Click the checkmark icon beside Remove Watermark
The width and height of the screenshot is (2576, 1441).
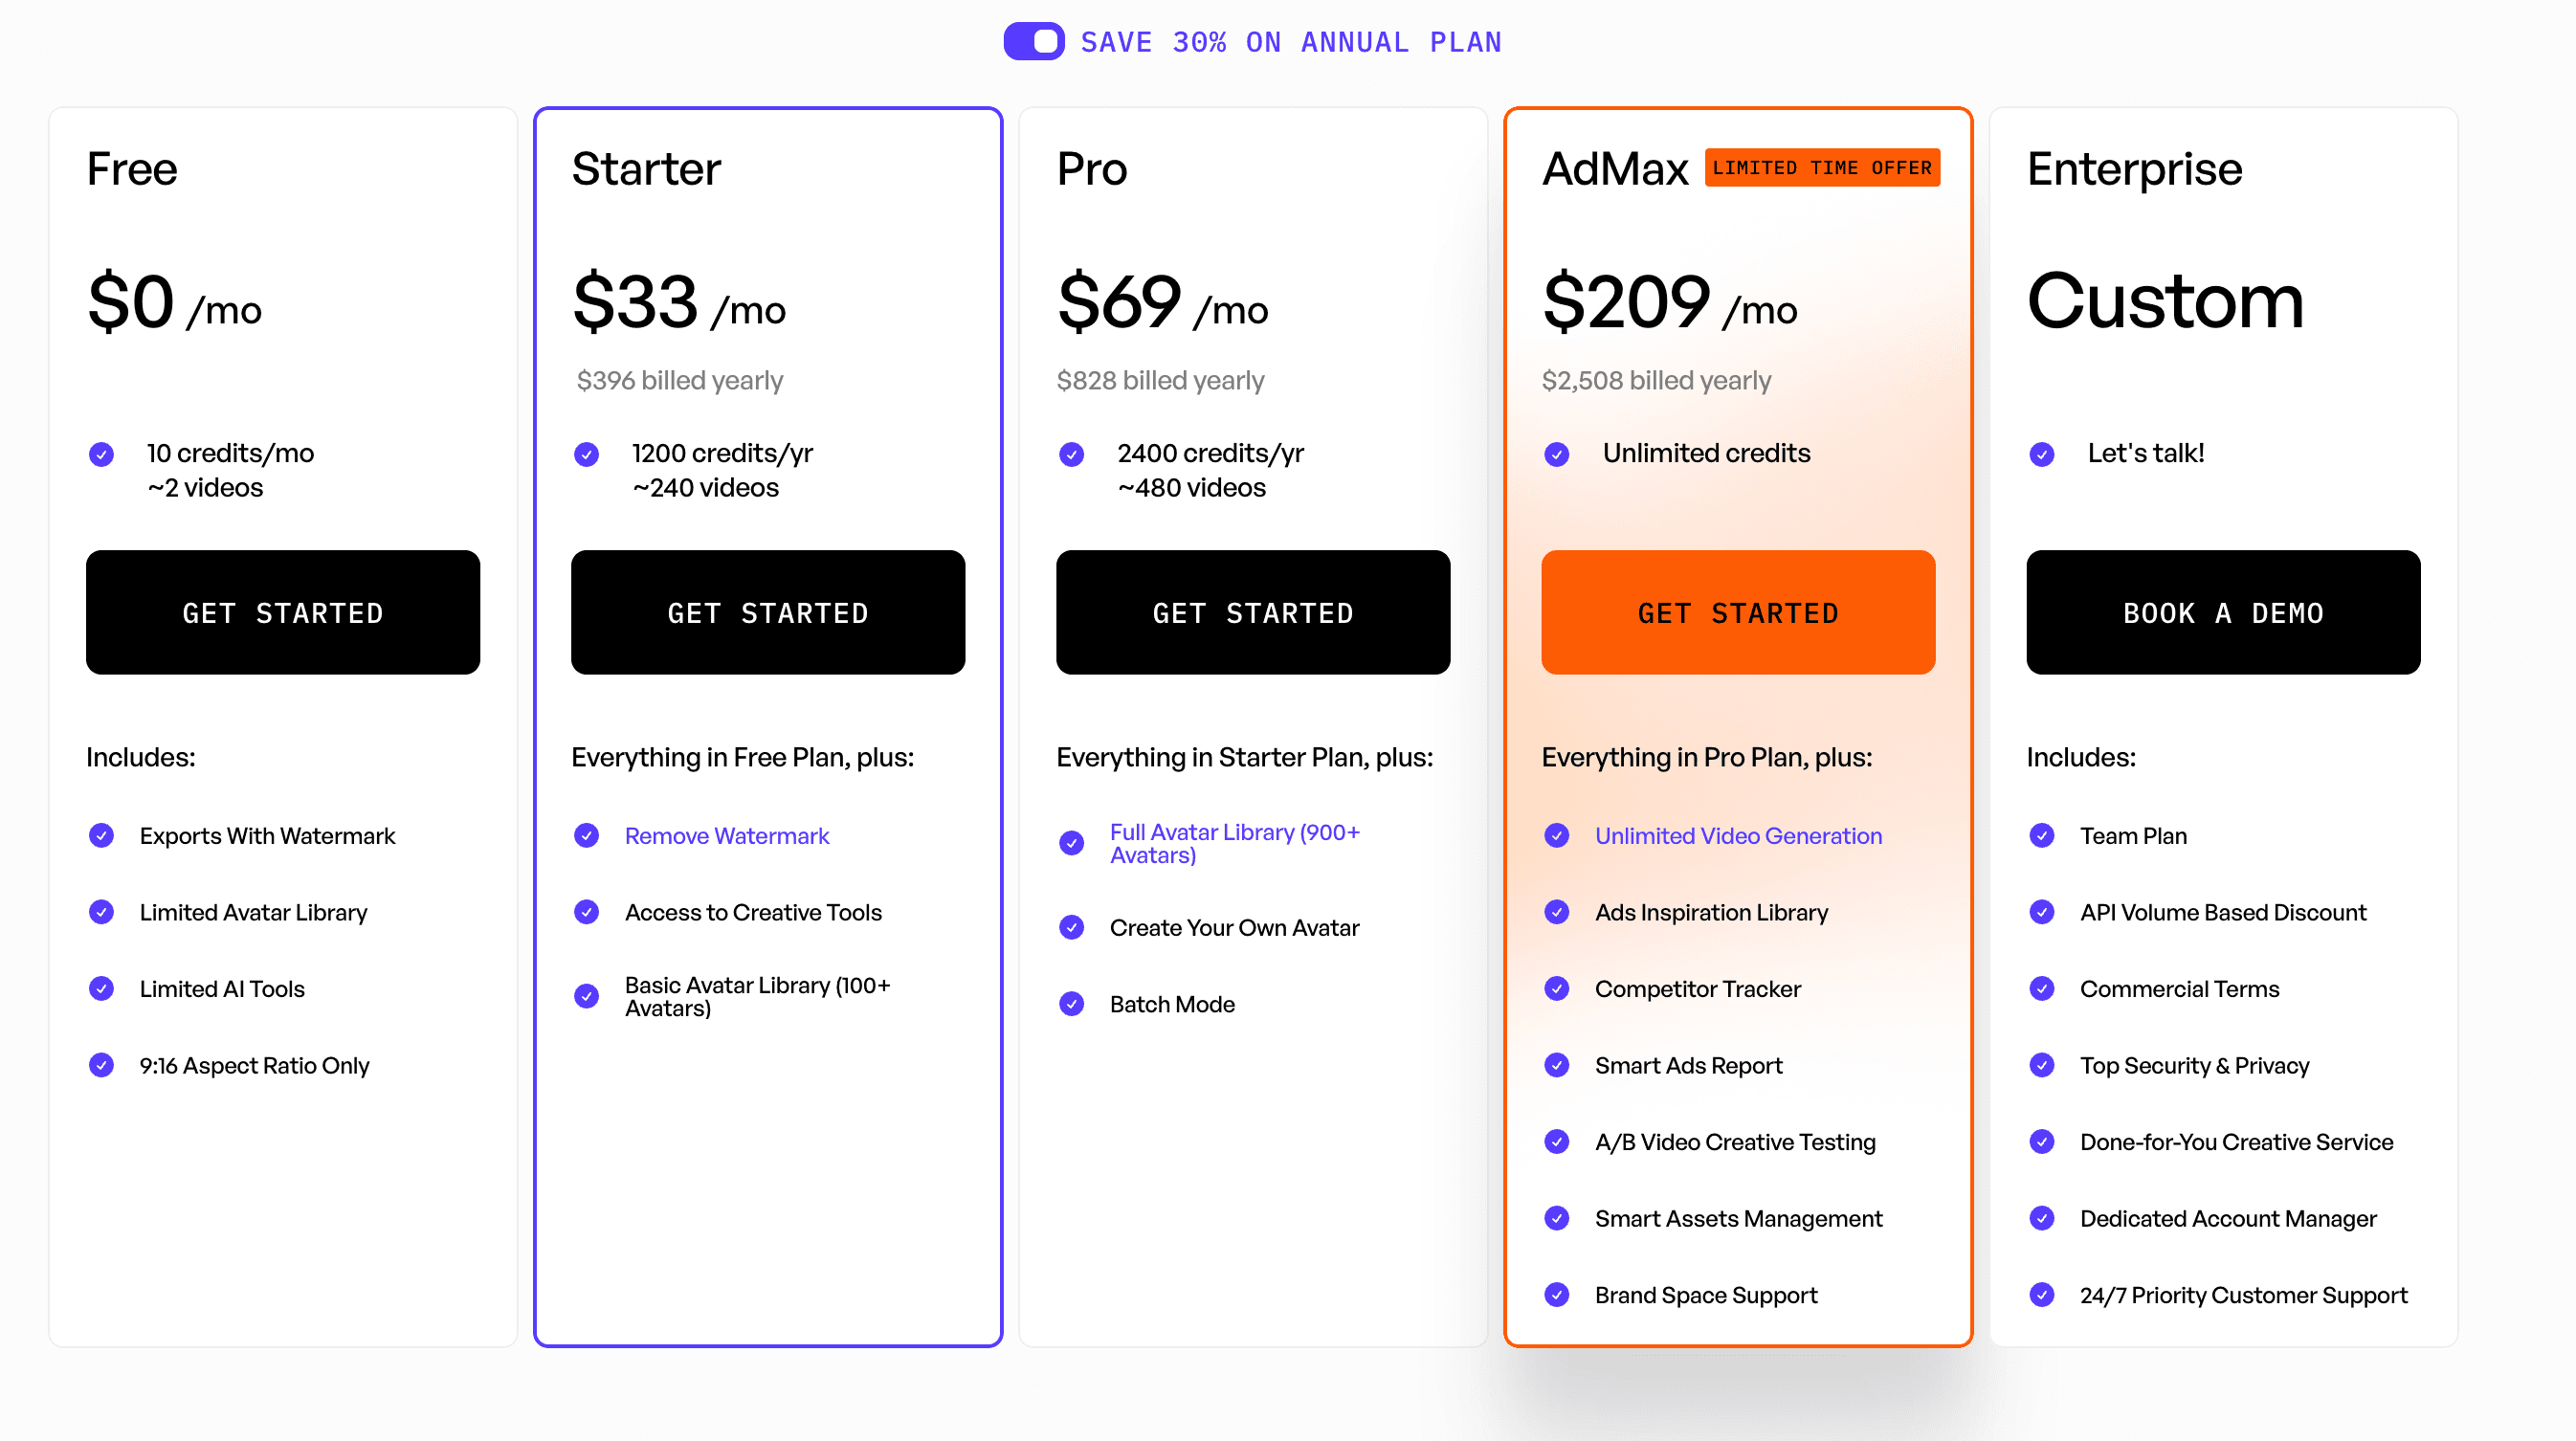click(x=587, y=835)
